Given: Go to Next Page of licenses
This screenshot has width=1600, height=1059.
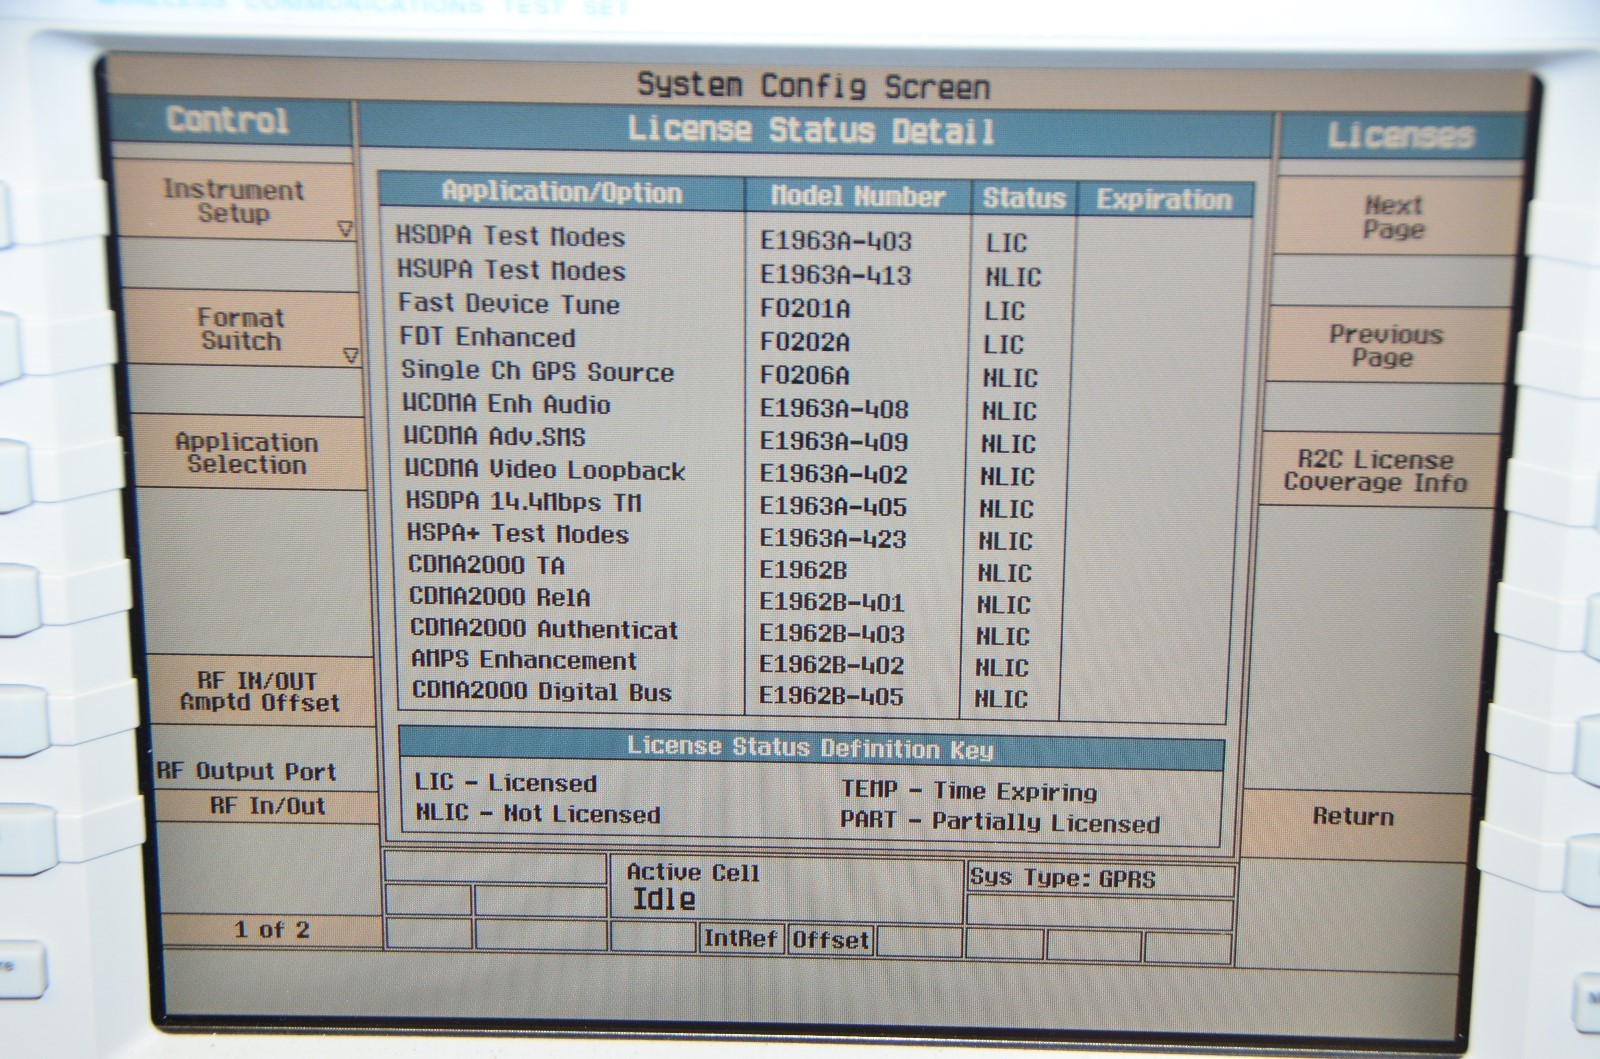Looking at the screenshot, I should pyautogui.click(x=1393, y=217).
